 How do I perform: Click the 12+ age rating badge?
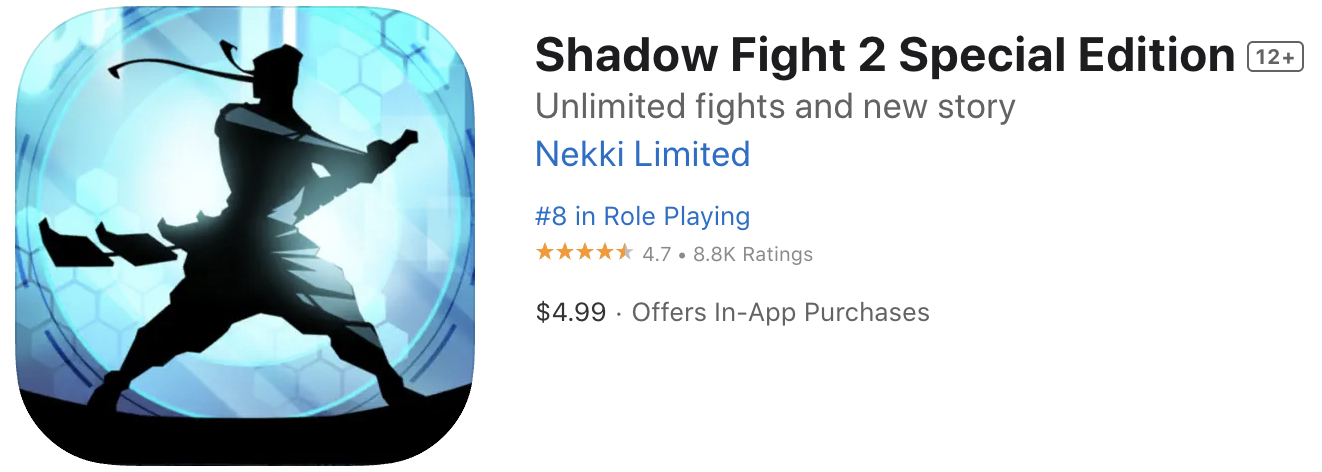click(1275, 58)
